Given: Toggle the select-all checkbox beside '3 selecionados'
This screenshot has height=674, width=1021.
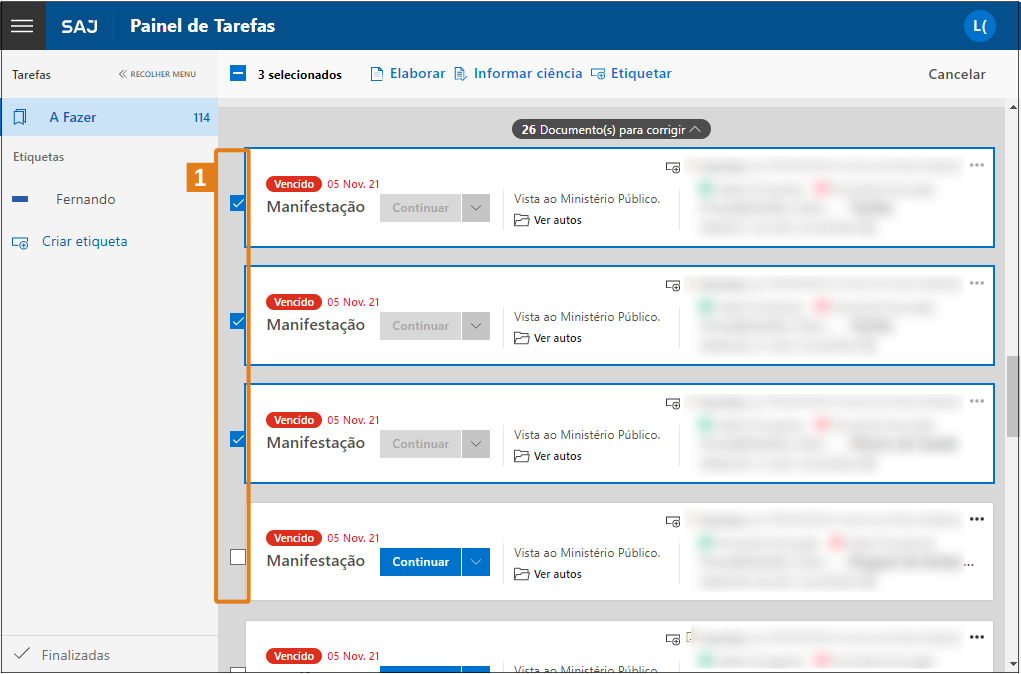Looking at the screenshot, I should 238,73.
